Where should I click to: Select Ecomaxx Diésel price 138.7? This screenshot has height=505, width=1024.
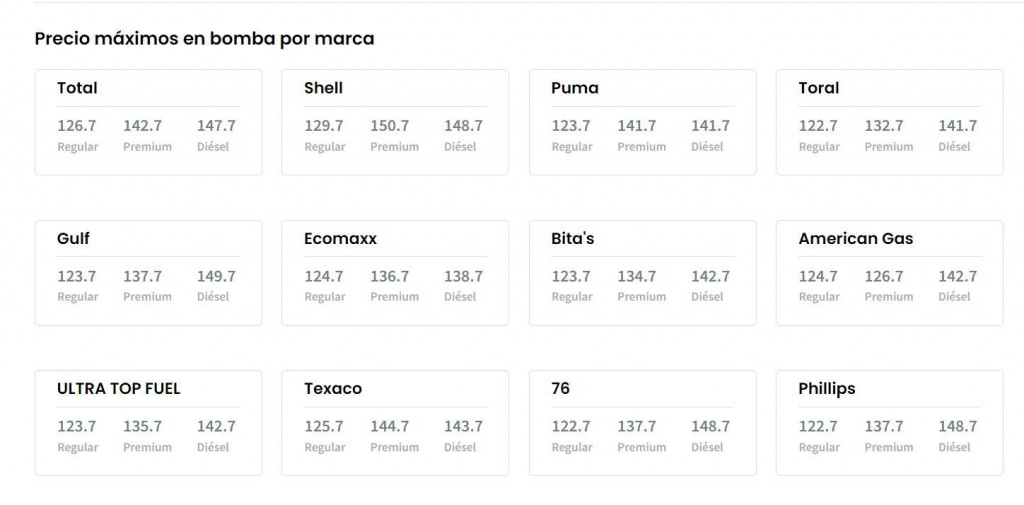tap(463, 276)
